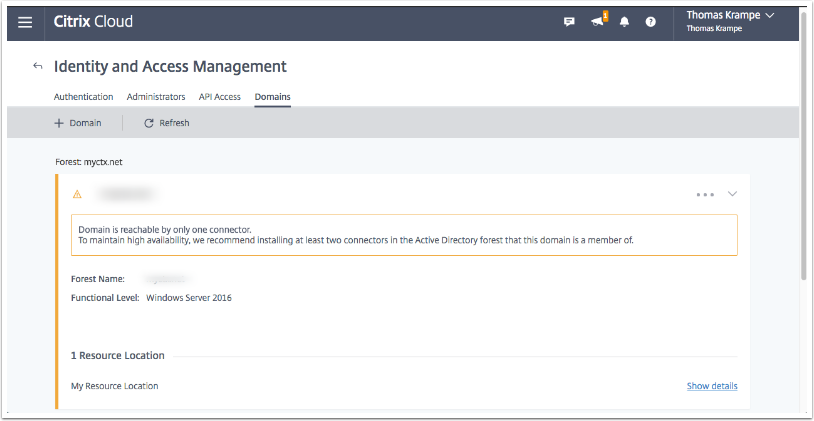Click the Citrix Cloud logo
814x421 pixels.
tap(93, 22)
